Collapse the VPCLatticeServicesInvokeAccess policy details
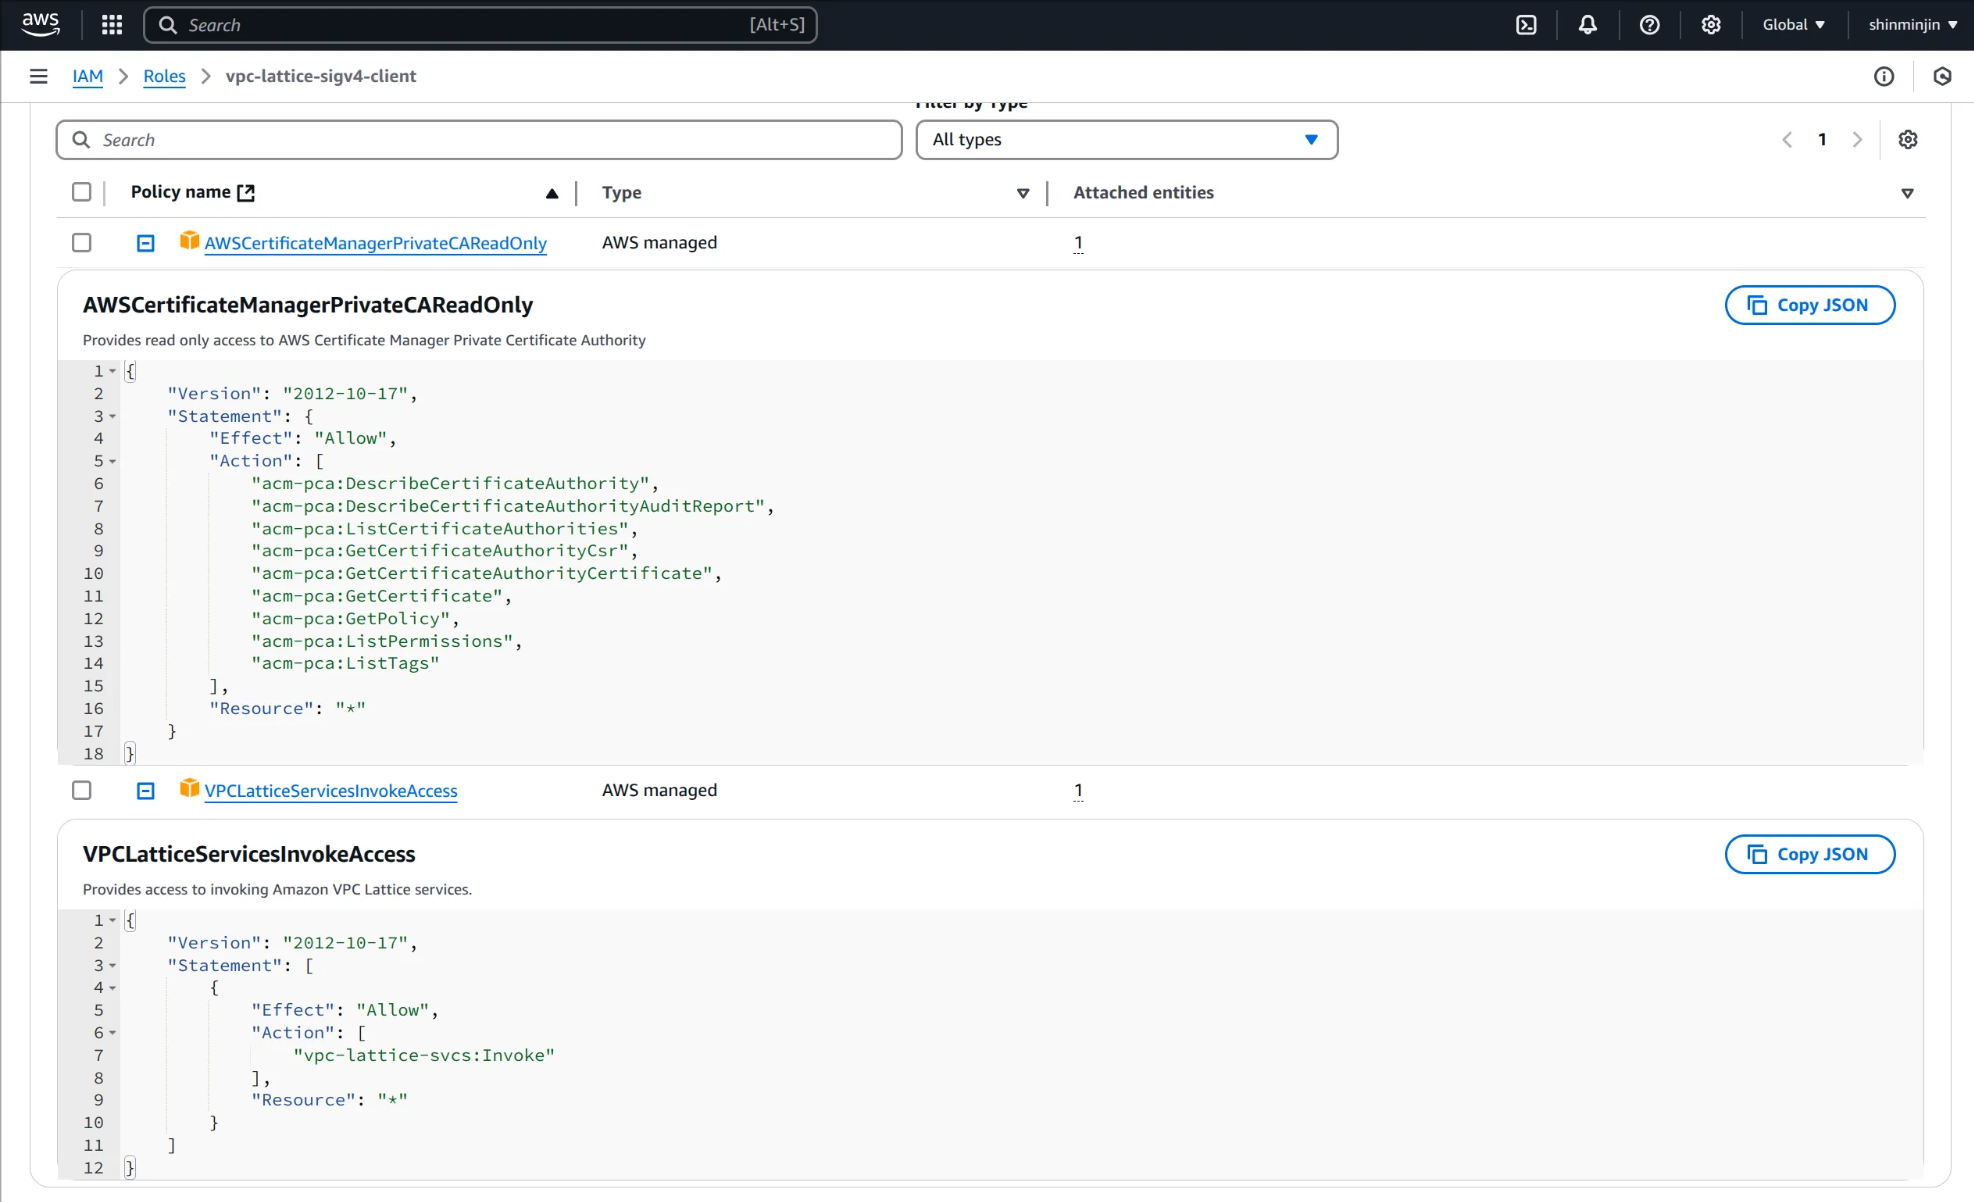 click(146, 791)
